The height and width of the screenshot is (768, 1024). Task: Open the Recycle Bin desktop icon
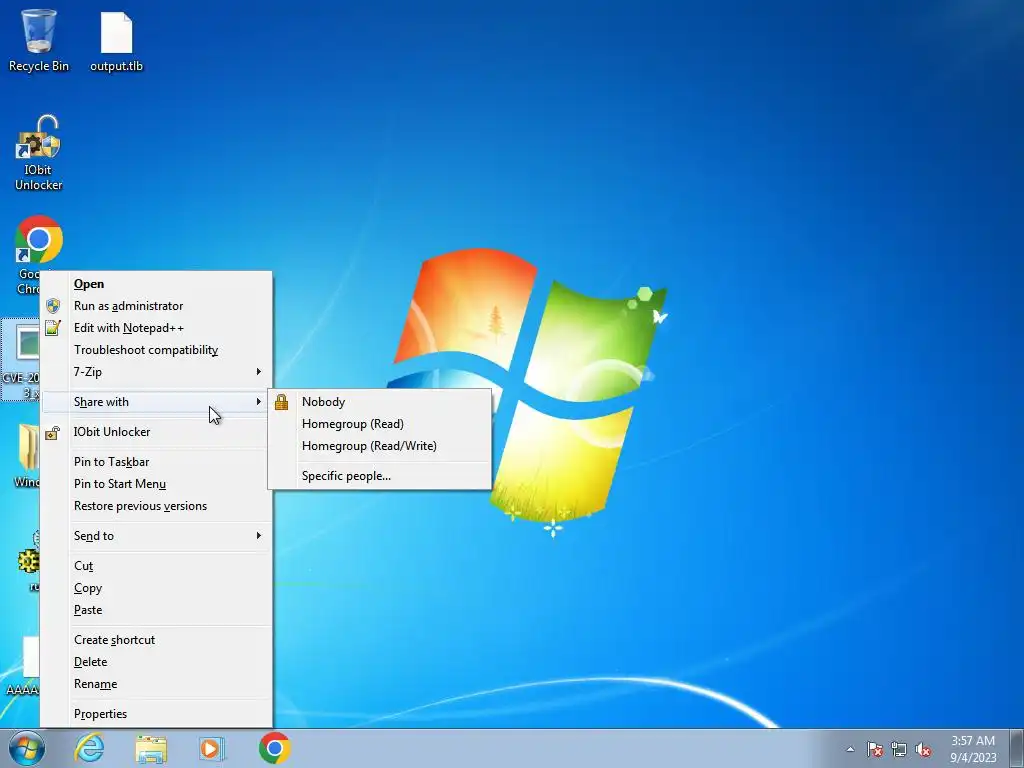(38, 40)
